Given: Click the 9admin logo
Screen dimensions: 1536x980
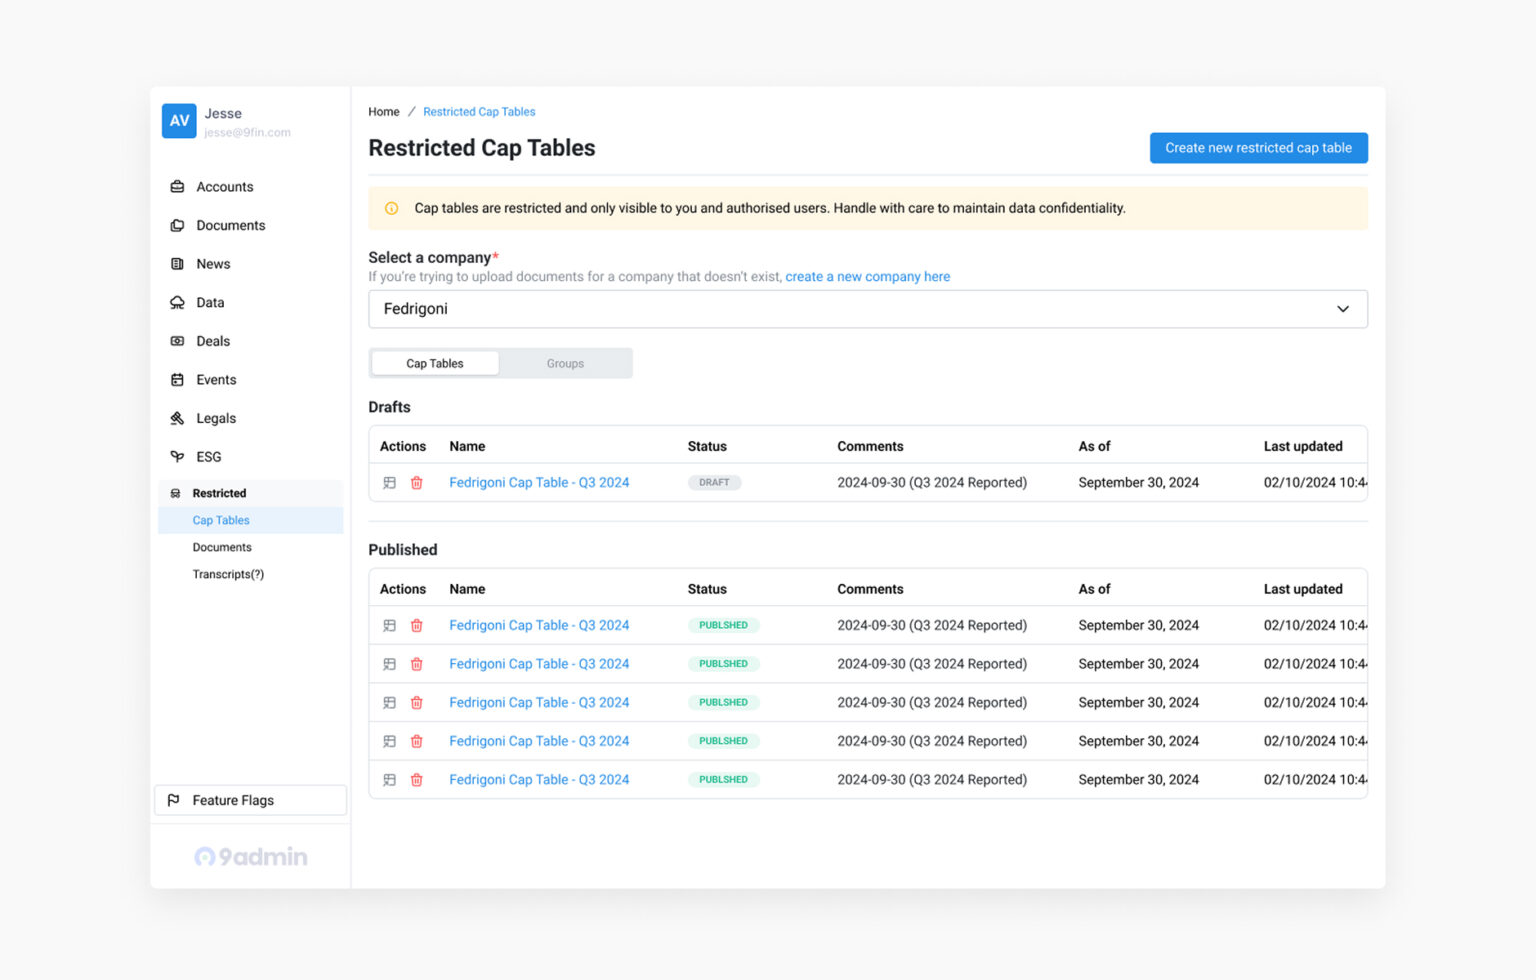Looking at the screenshot, I should coord(250,857).
